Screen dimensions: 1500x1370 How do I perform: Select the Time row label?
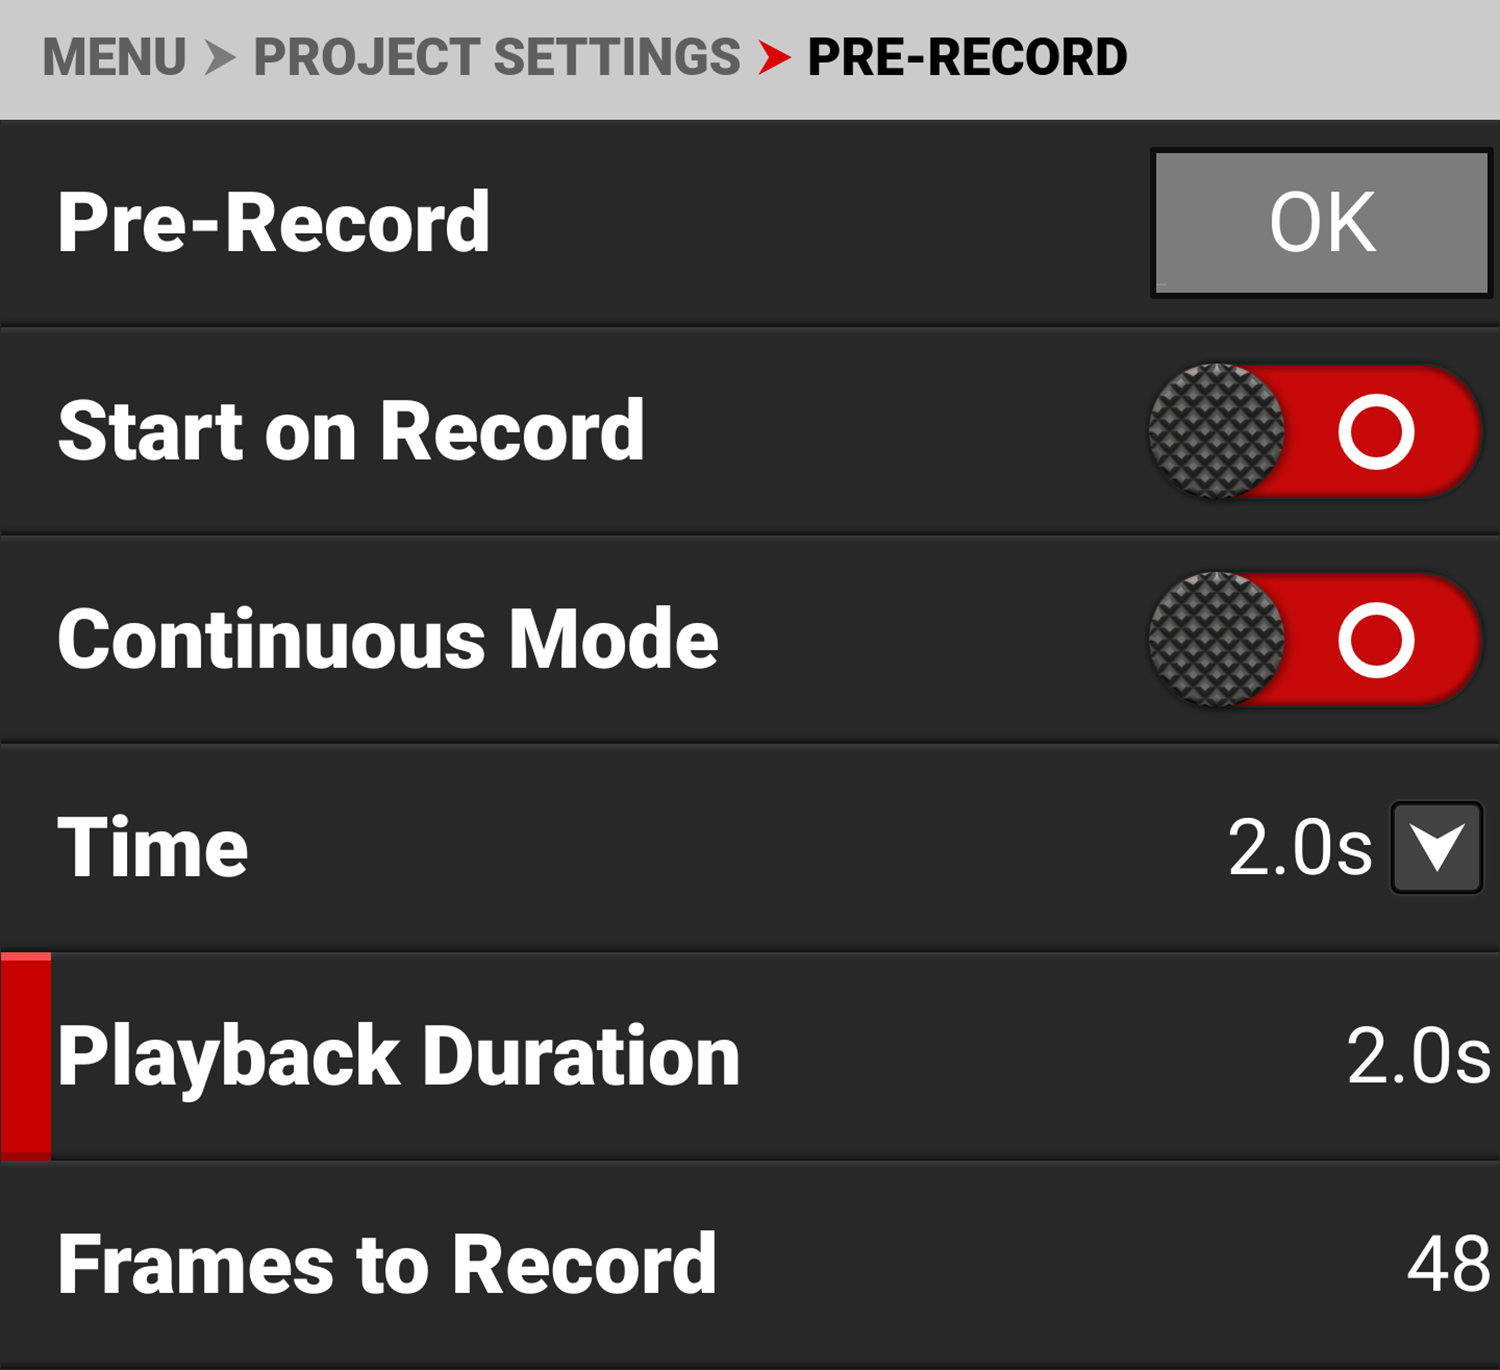click(x=152, y=847)
